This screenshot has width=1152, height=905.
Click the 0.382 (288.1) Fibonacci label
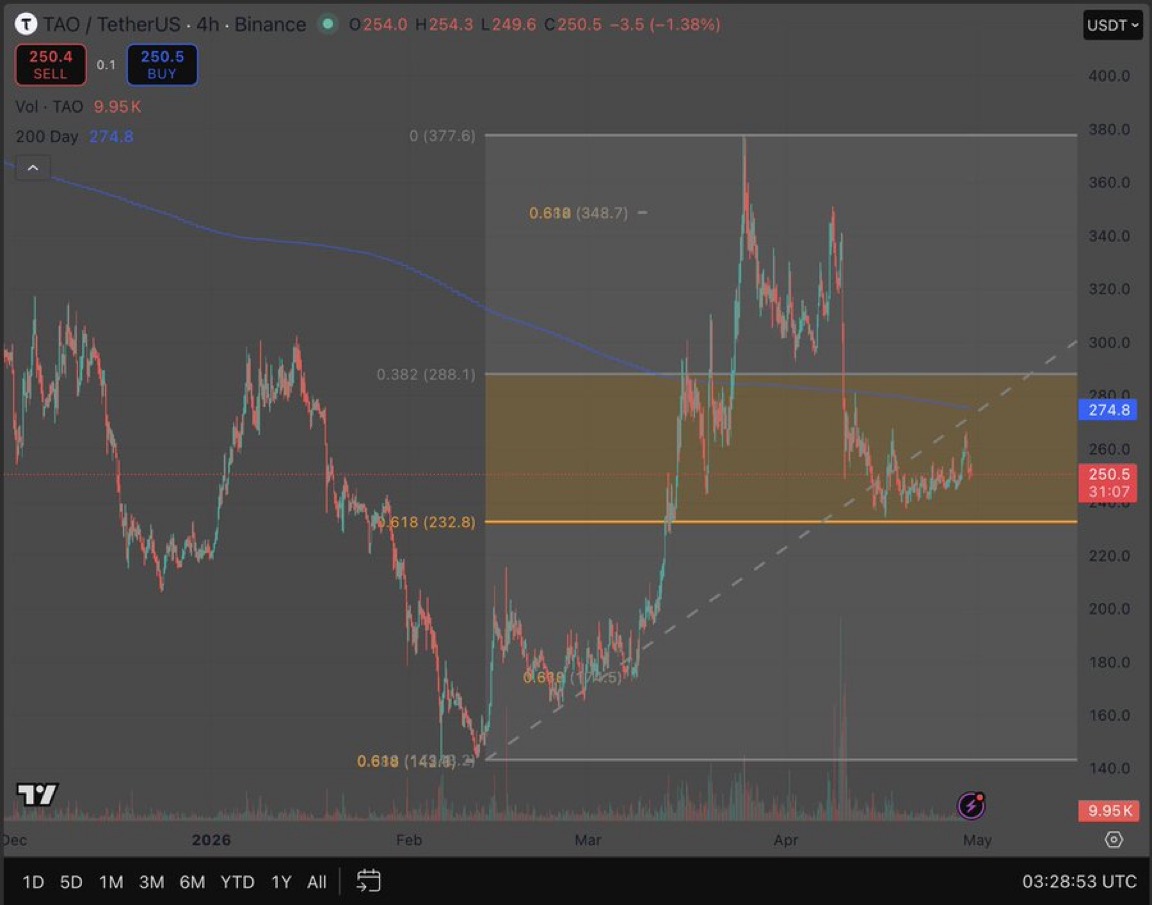[x=426, y=375]
